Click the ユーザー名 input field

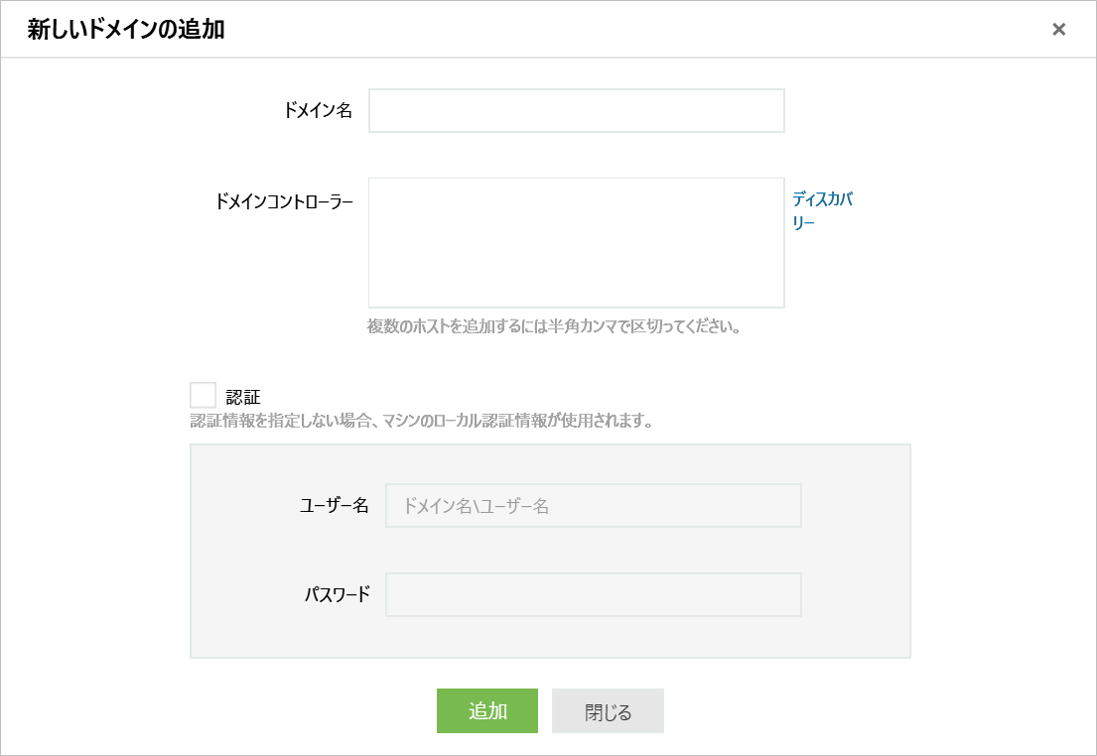(x=593, y=506)
